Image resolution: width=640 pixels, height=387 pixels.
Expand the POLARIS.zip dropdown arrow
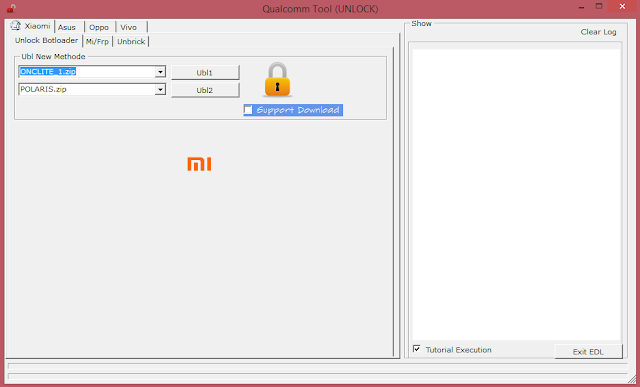160,89
